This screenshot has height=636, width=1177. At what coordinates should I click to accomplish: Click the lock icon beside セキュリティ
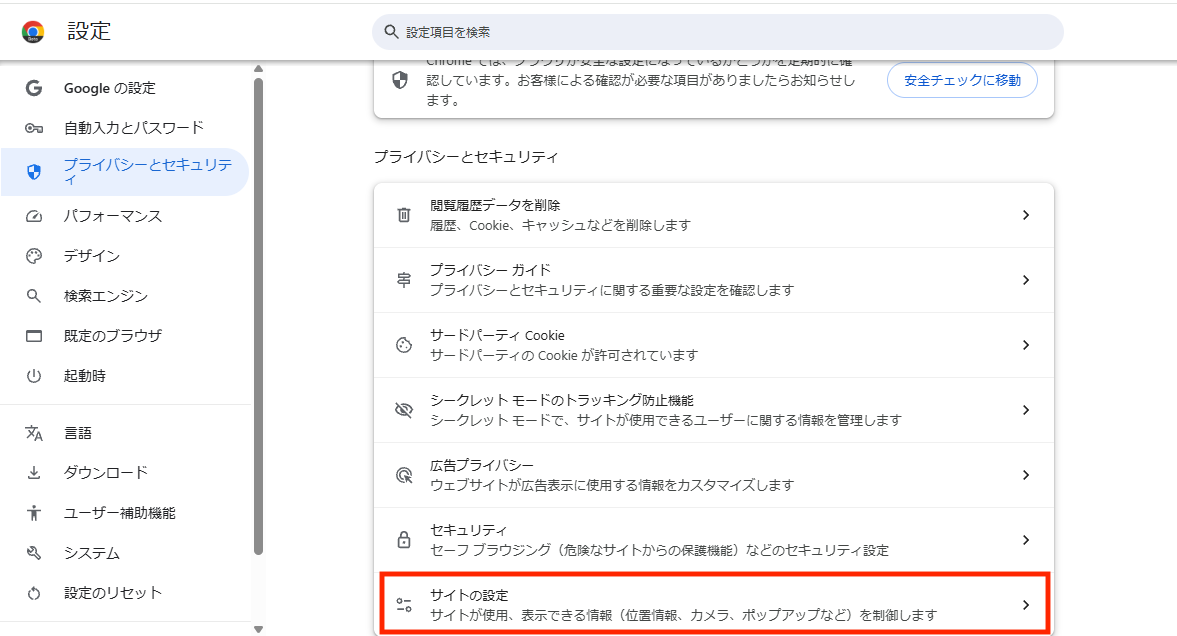click(x=404, y=540)
